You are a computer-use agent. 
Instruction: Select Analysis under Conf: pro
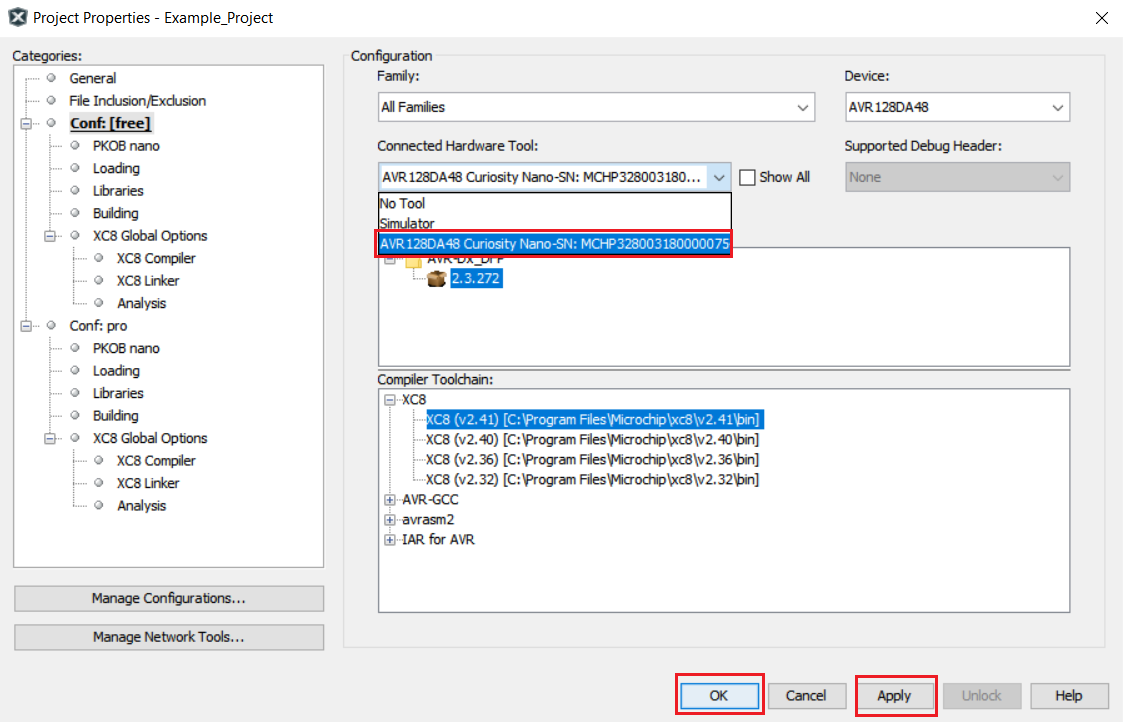[142, 506]
